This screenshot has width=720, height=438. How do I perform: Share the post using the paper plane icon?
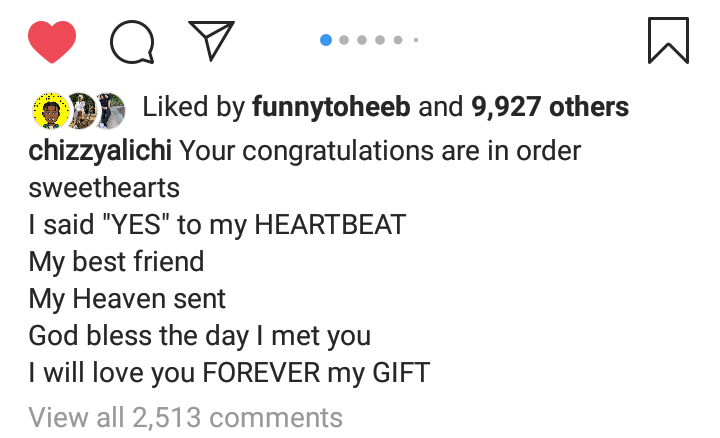(210, 41)
